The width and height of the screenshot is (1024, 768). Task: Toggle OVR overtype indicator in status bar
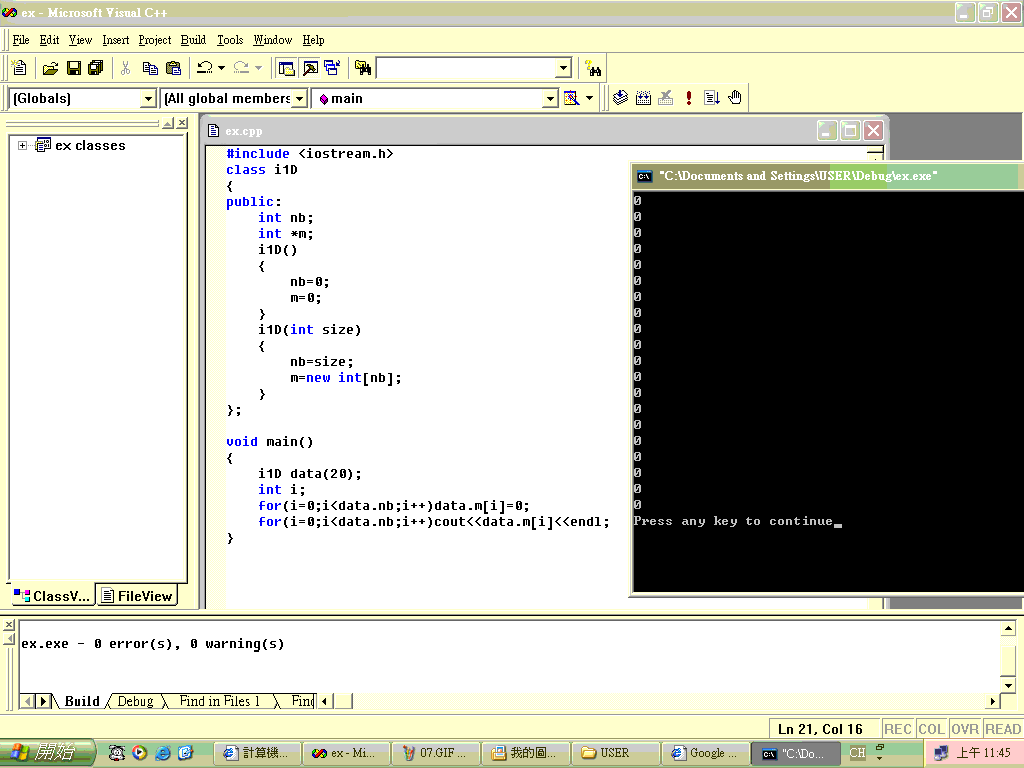point(964,729)
